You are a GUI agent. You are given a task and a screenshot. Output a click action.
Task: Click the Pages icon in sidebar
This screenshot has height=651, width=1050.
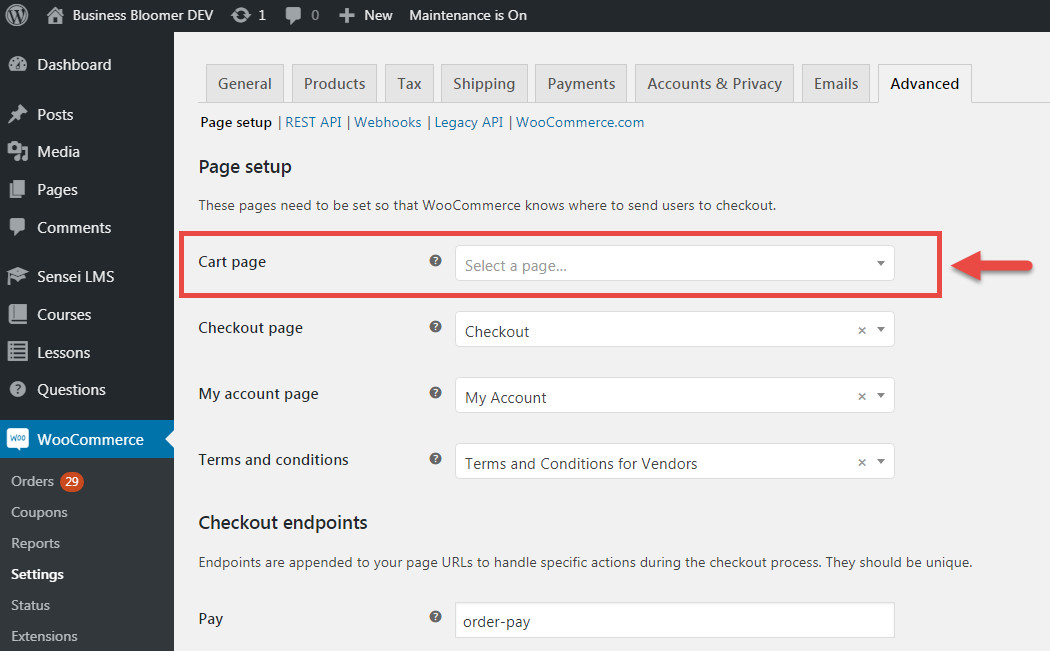coord(18,190)
